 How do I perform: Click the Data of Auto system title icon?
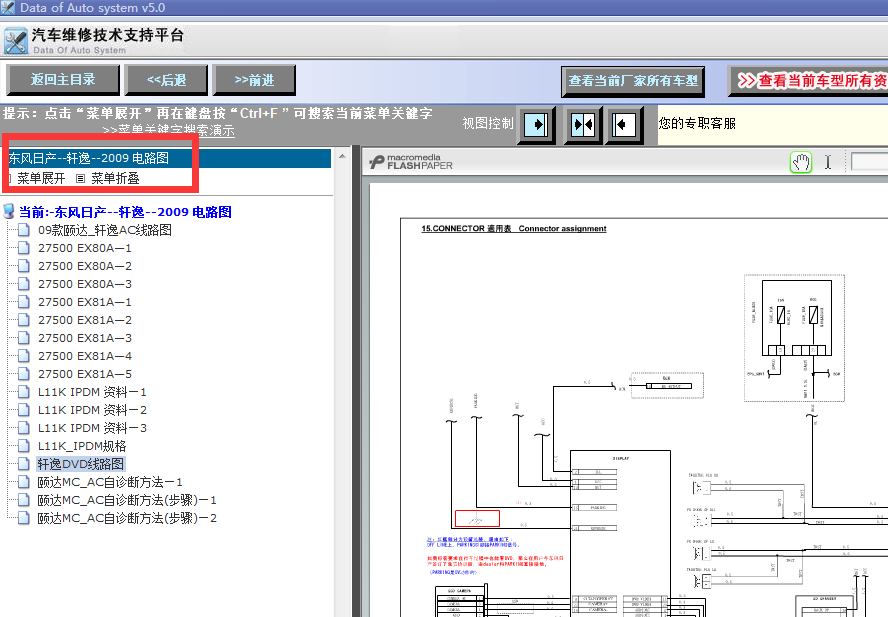(x=7, y=7)
